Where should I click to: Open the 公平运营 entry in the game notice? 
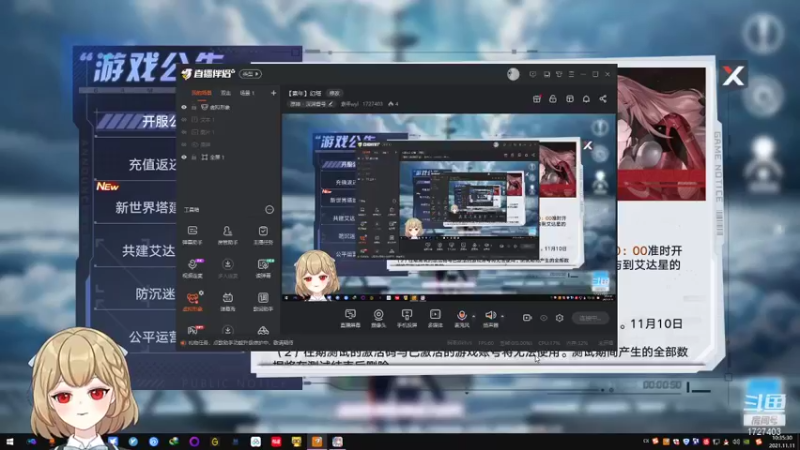[x=153, y=337]
